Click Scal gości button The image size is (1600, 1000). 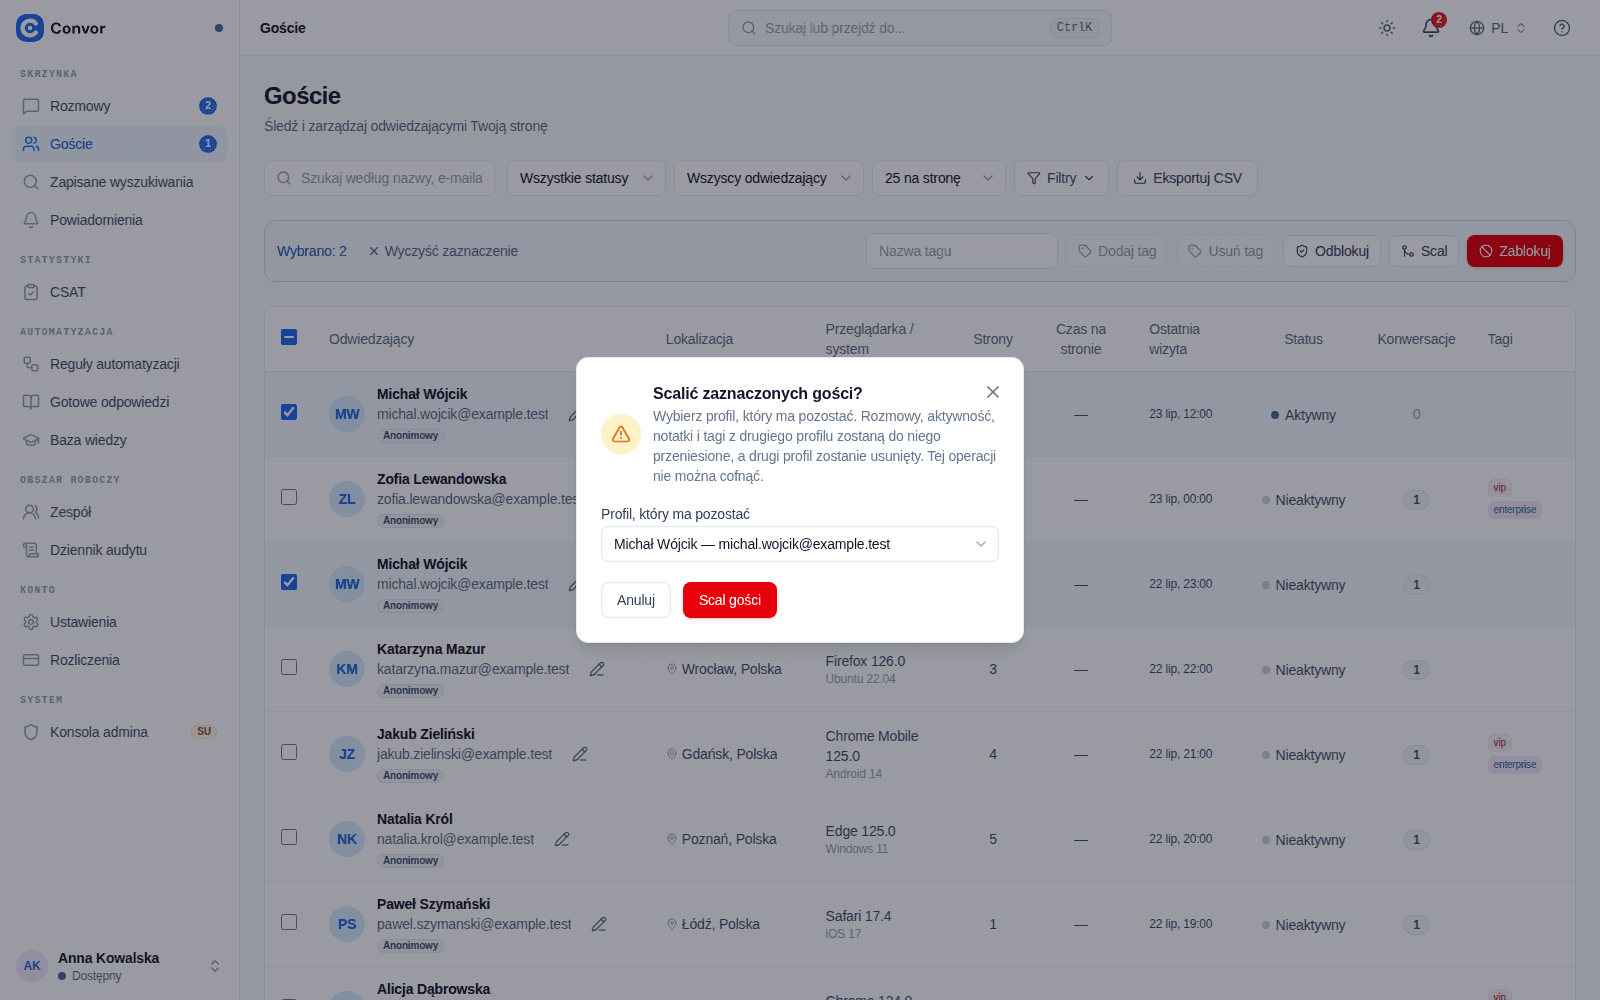click(x=730, y=600)
